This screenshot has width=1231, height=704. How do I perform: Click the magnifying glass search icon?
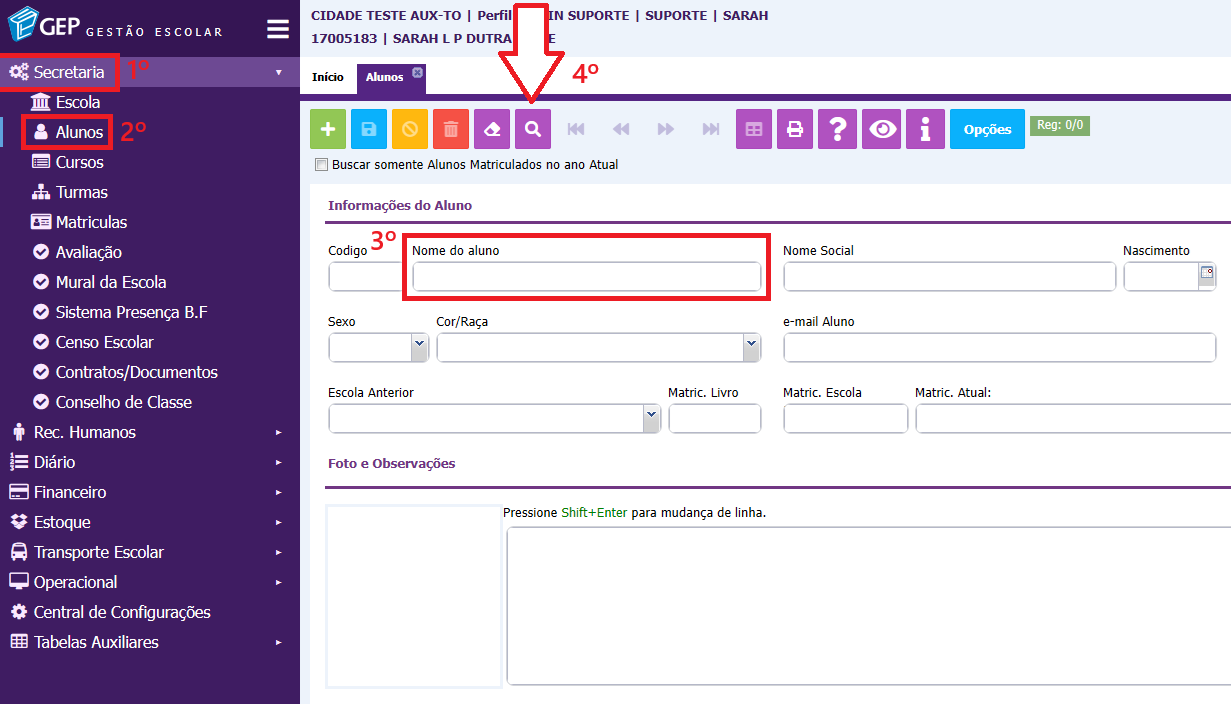[533, 129]
